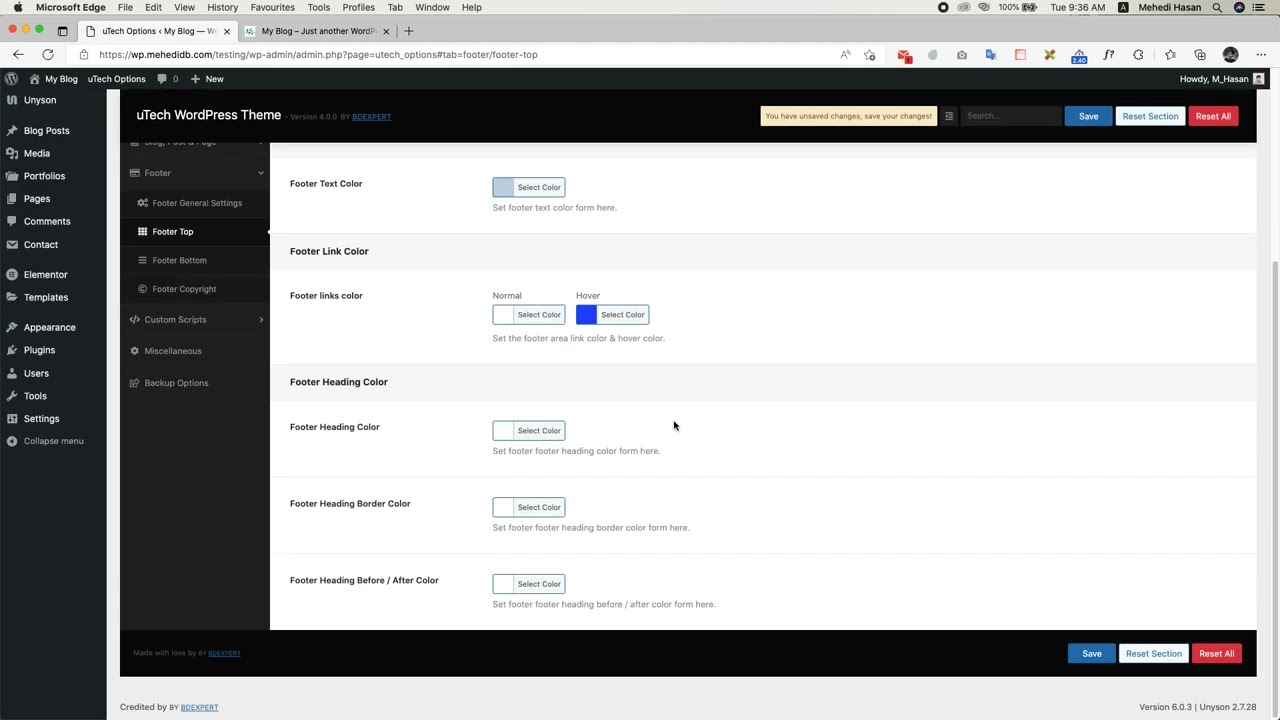Visit My Blog from admin bar
This screenshot has width=1280, height=720.
[x=54, y=79]
